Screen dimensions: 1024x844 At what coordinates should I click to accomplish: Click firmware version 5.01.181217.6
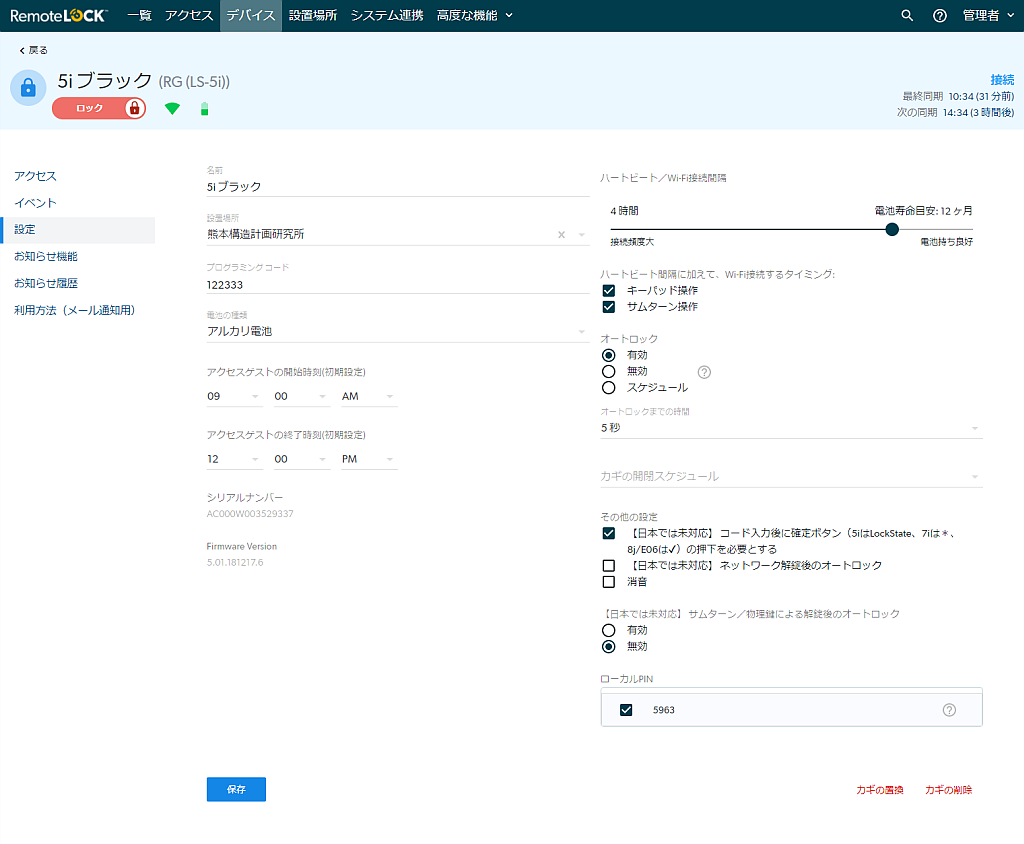(235, 562)
